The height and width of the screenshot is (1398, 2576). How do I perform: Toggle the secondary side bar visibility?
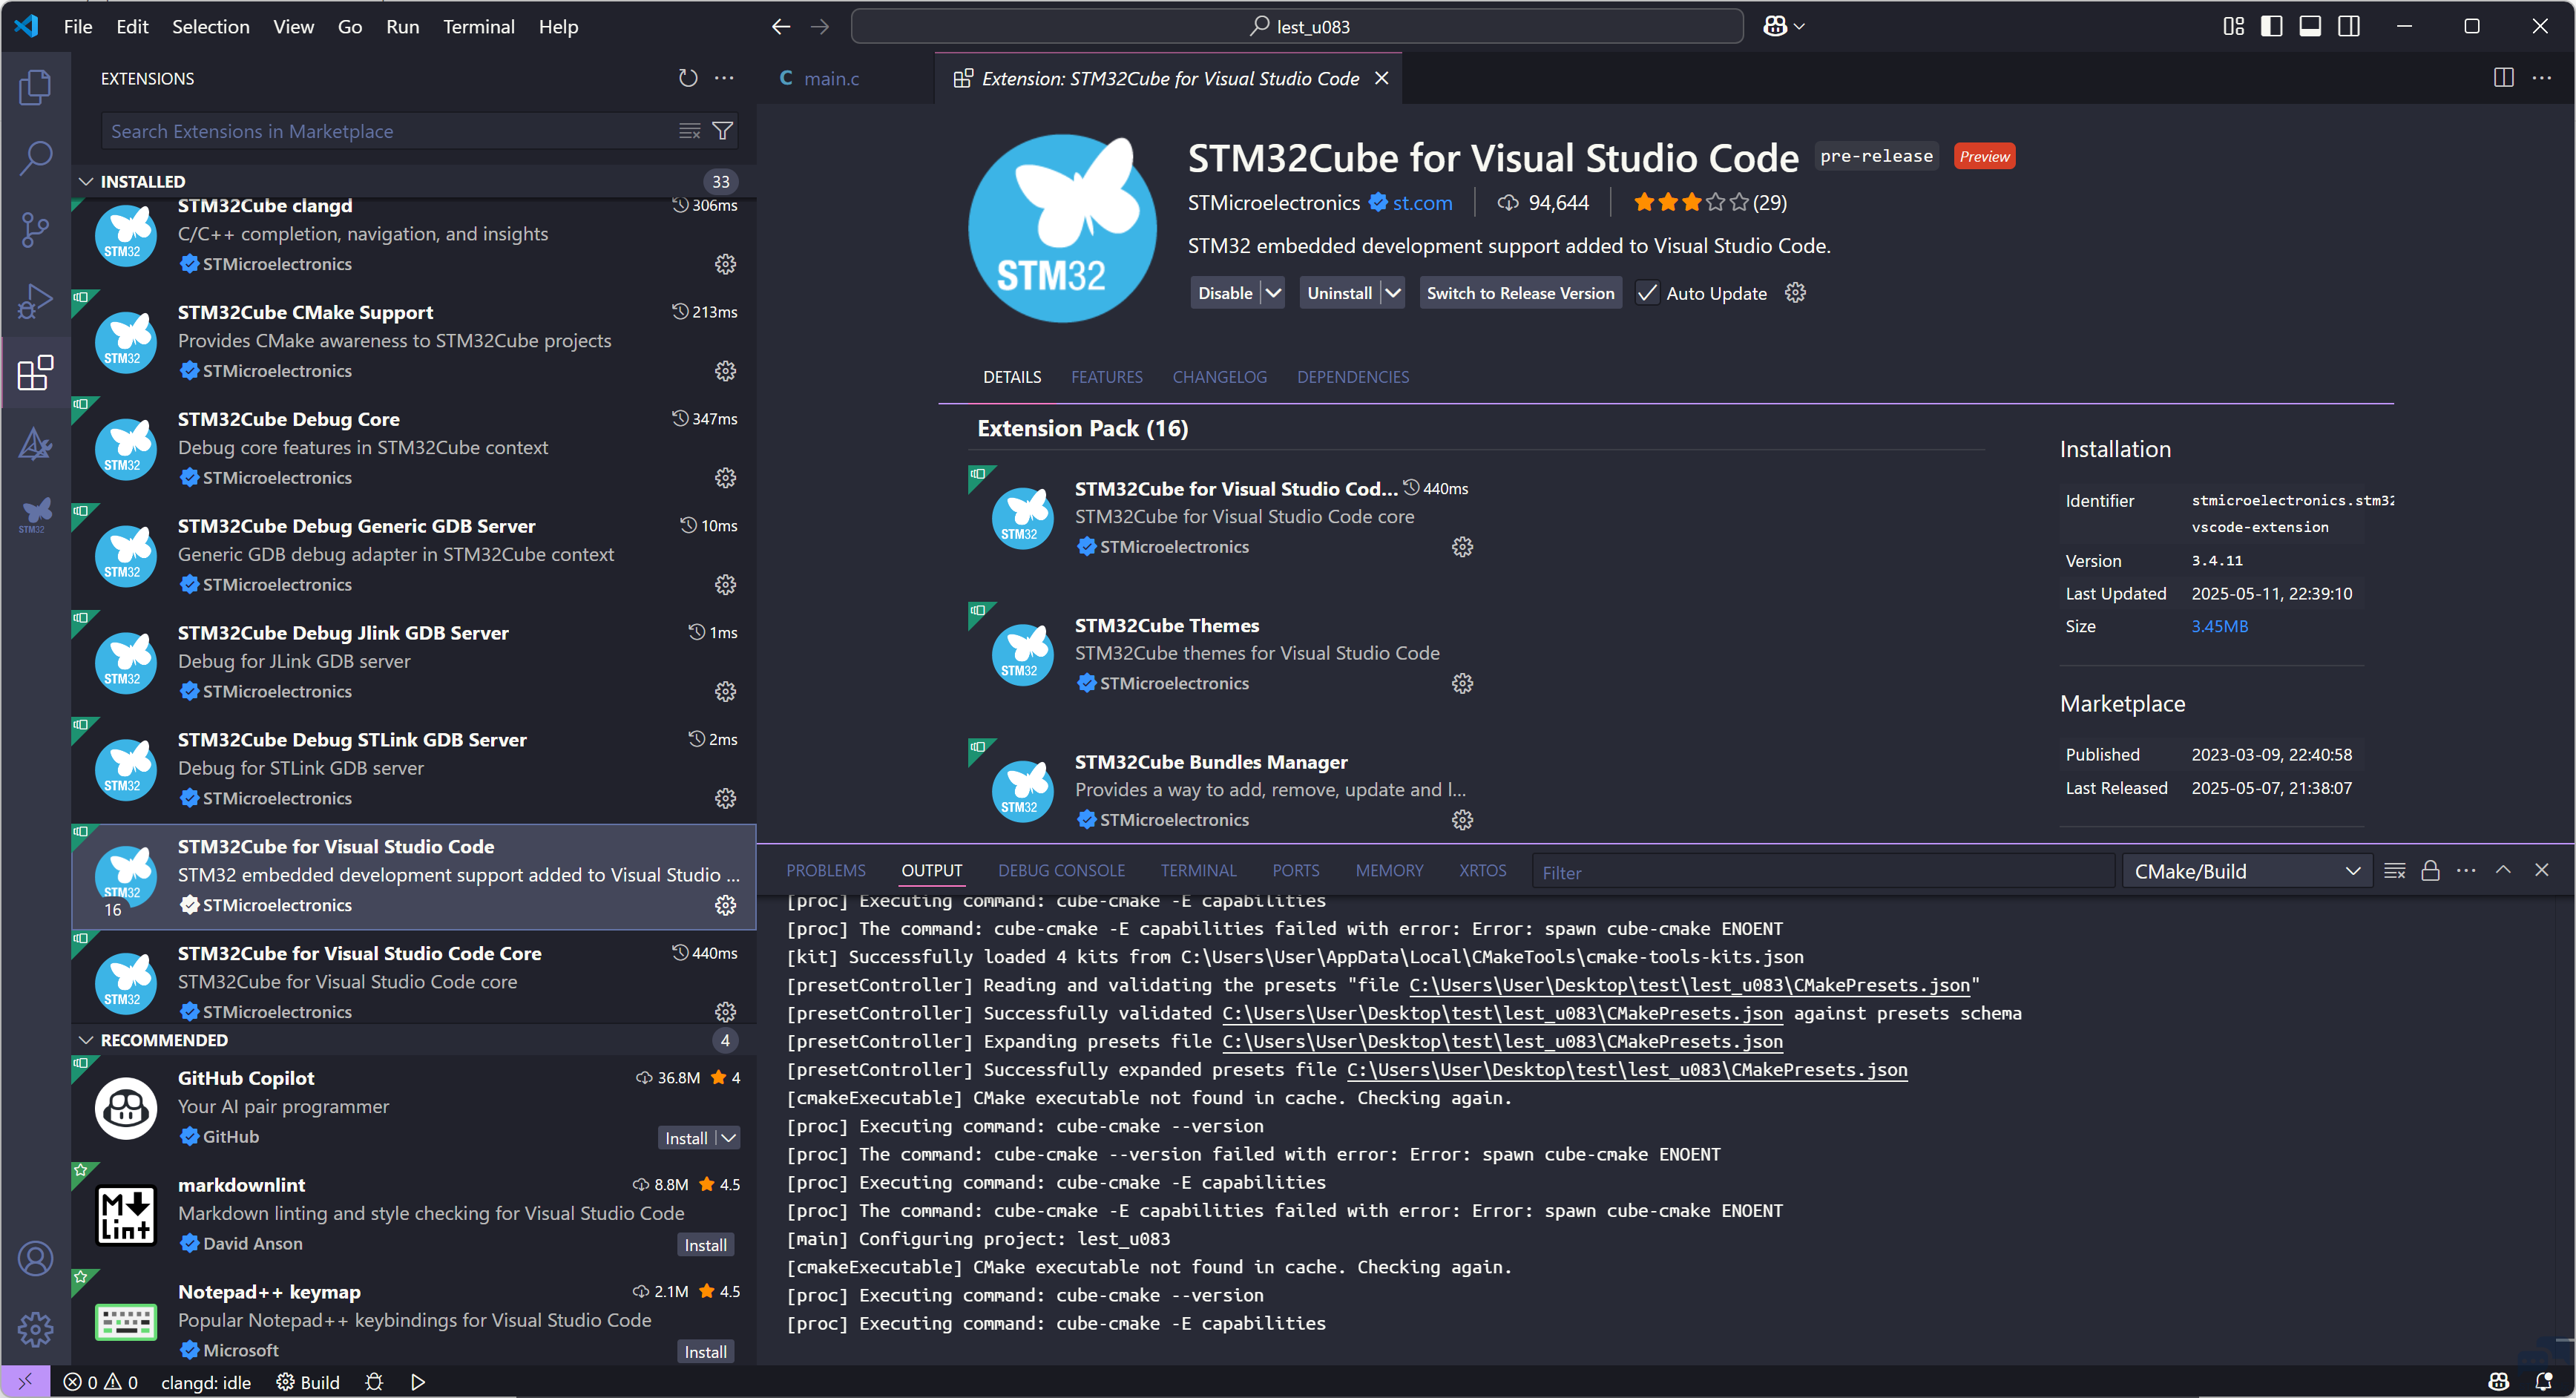tap(2350, 27)
